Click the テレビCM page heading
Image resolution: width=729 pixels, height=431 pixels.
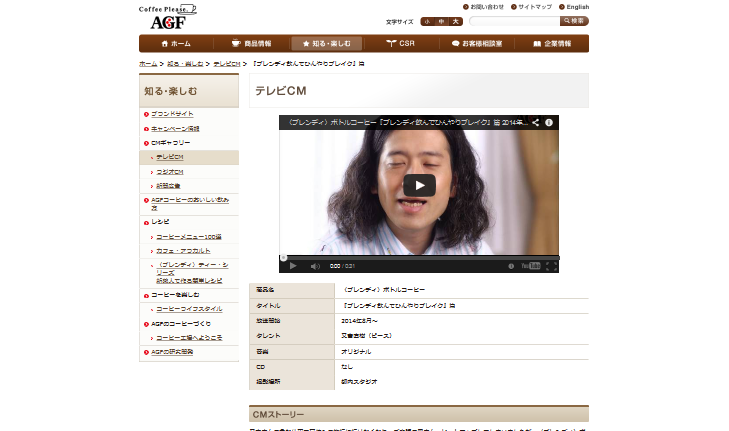(x=281, y=91)
